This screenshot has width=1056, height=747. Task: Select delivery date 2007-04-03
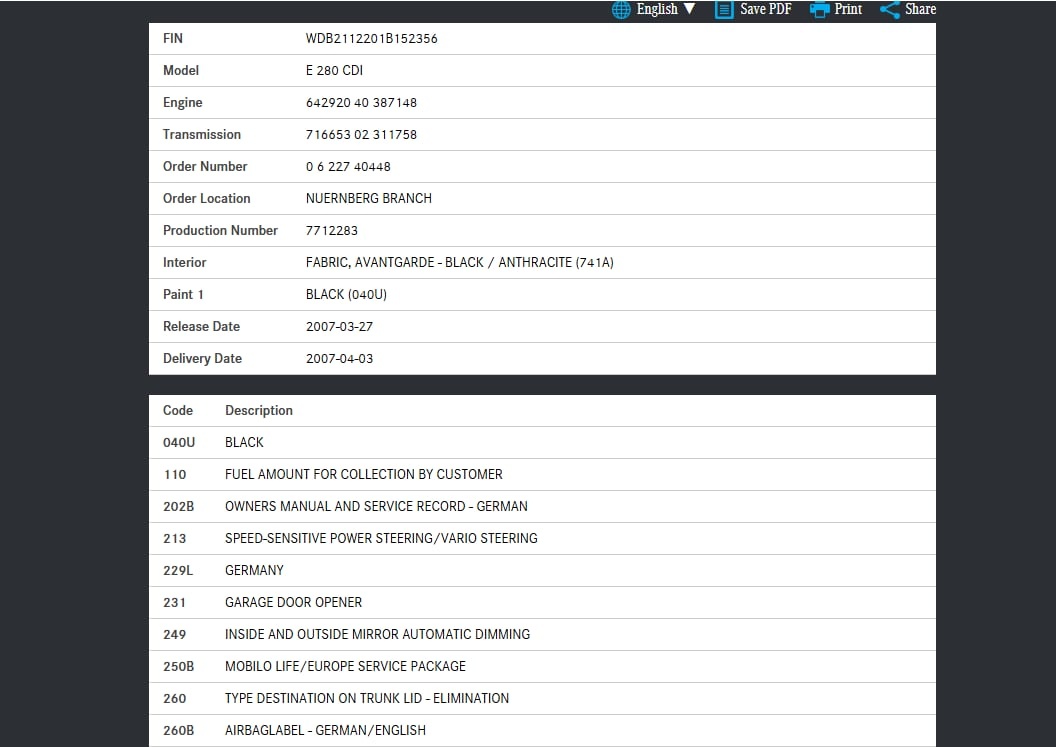click(x=339, y=358)
